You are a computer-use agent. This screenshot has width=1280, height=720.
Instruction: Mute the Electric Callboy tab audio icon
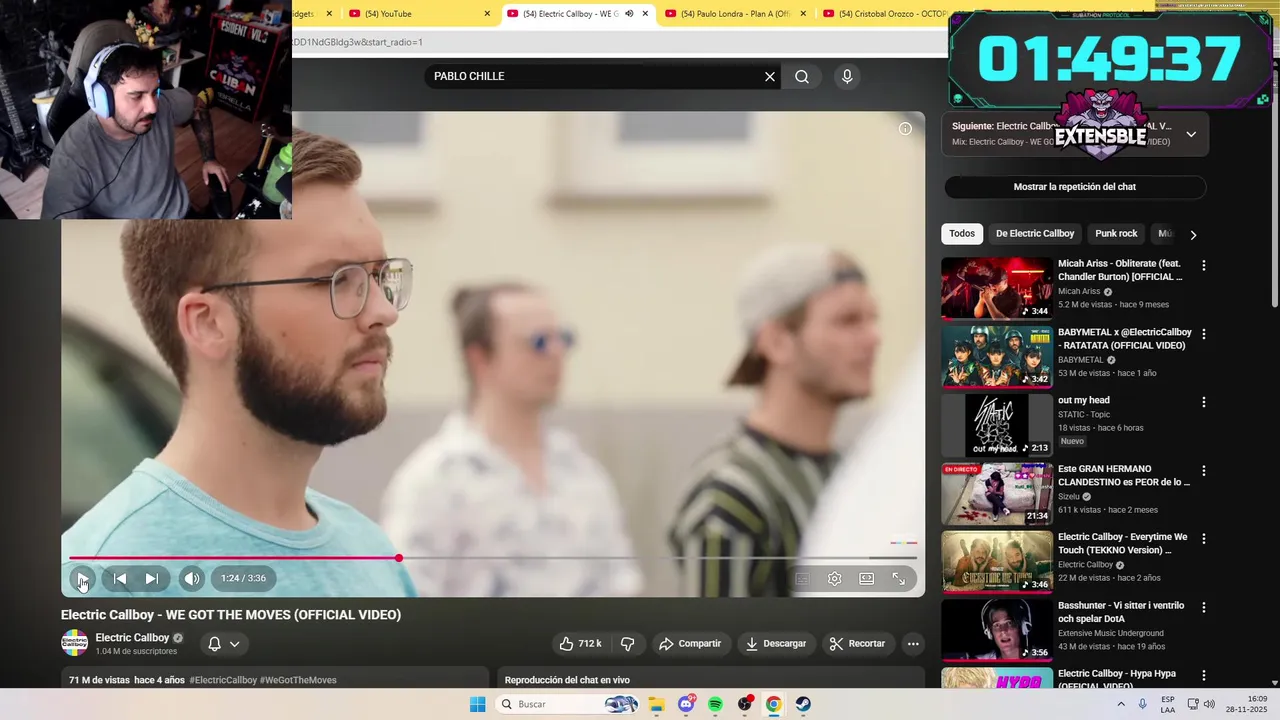click(x=628, y=13)
